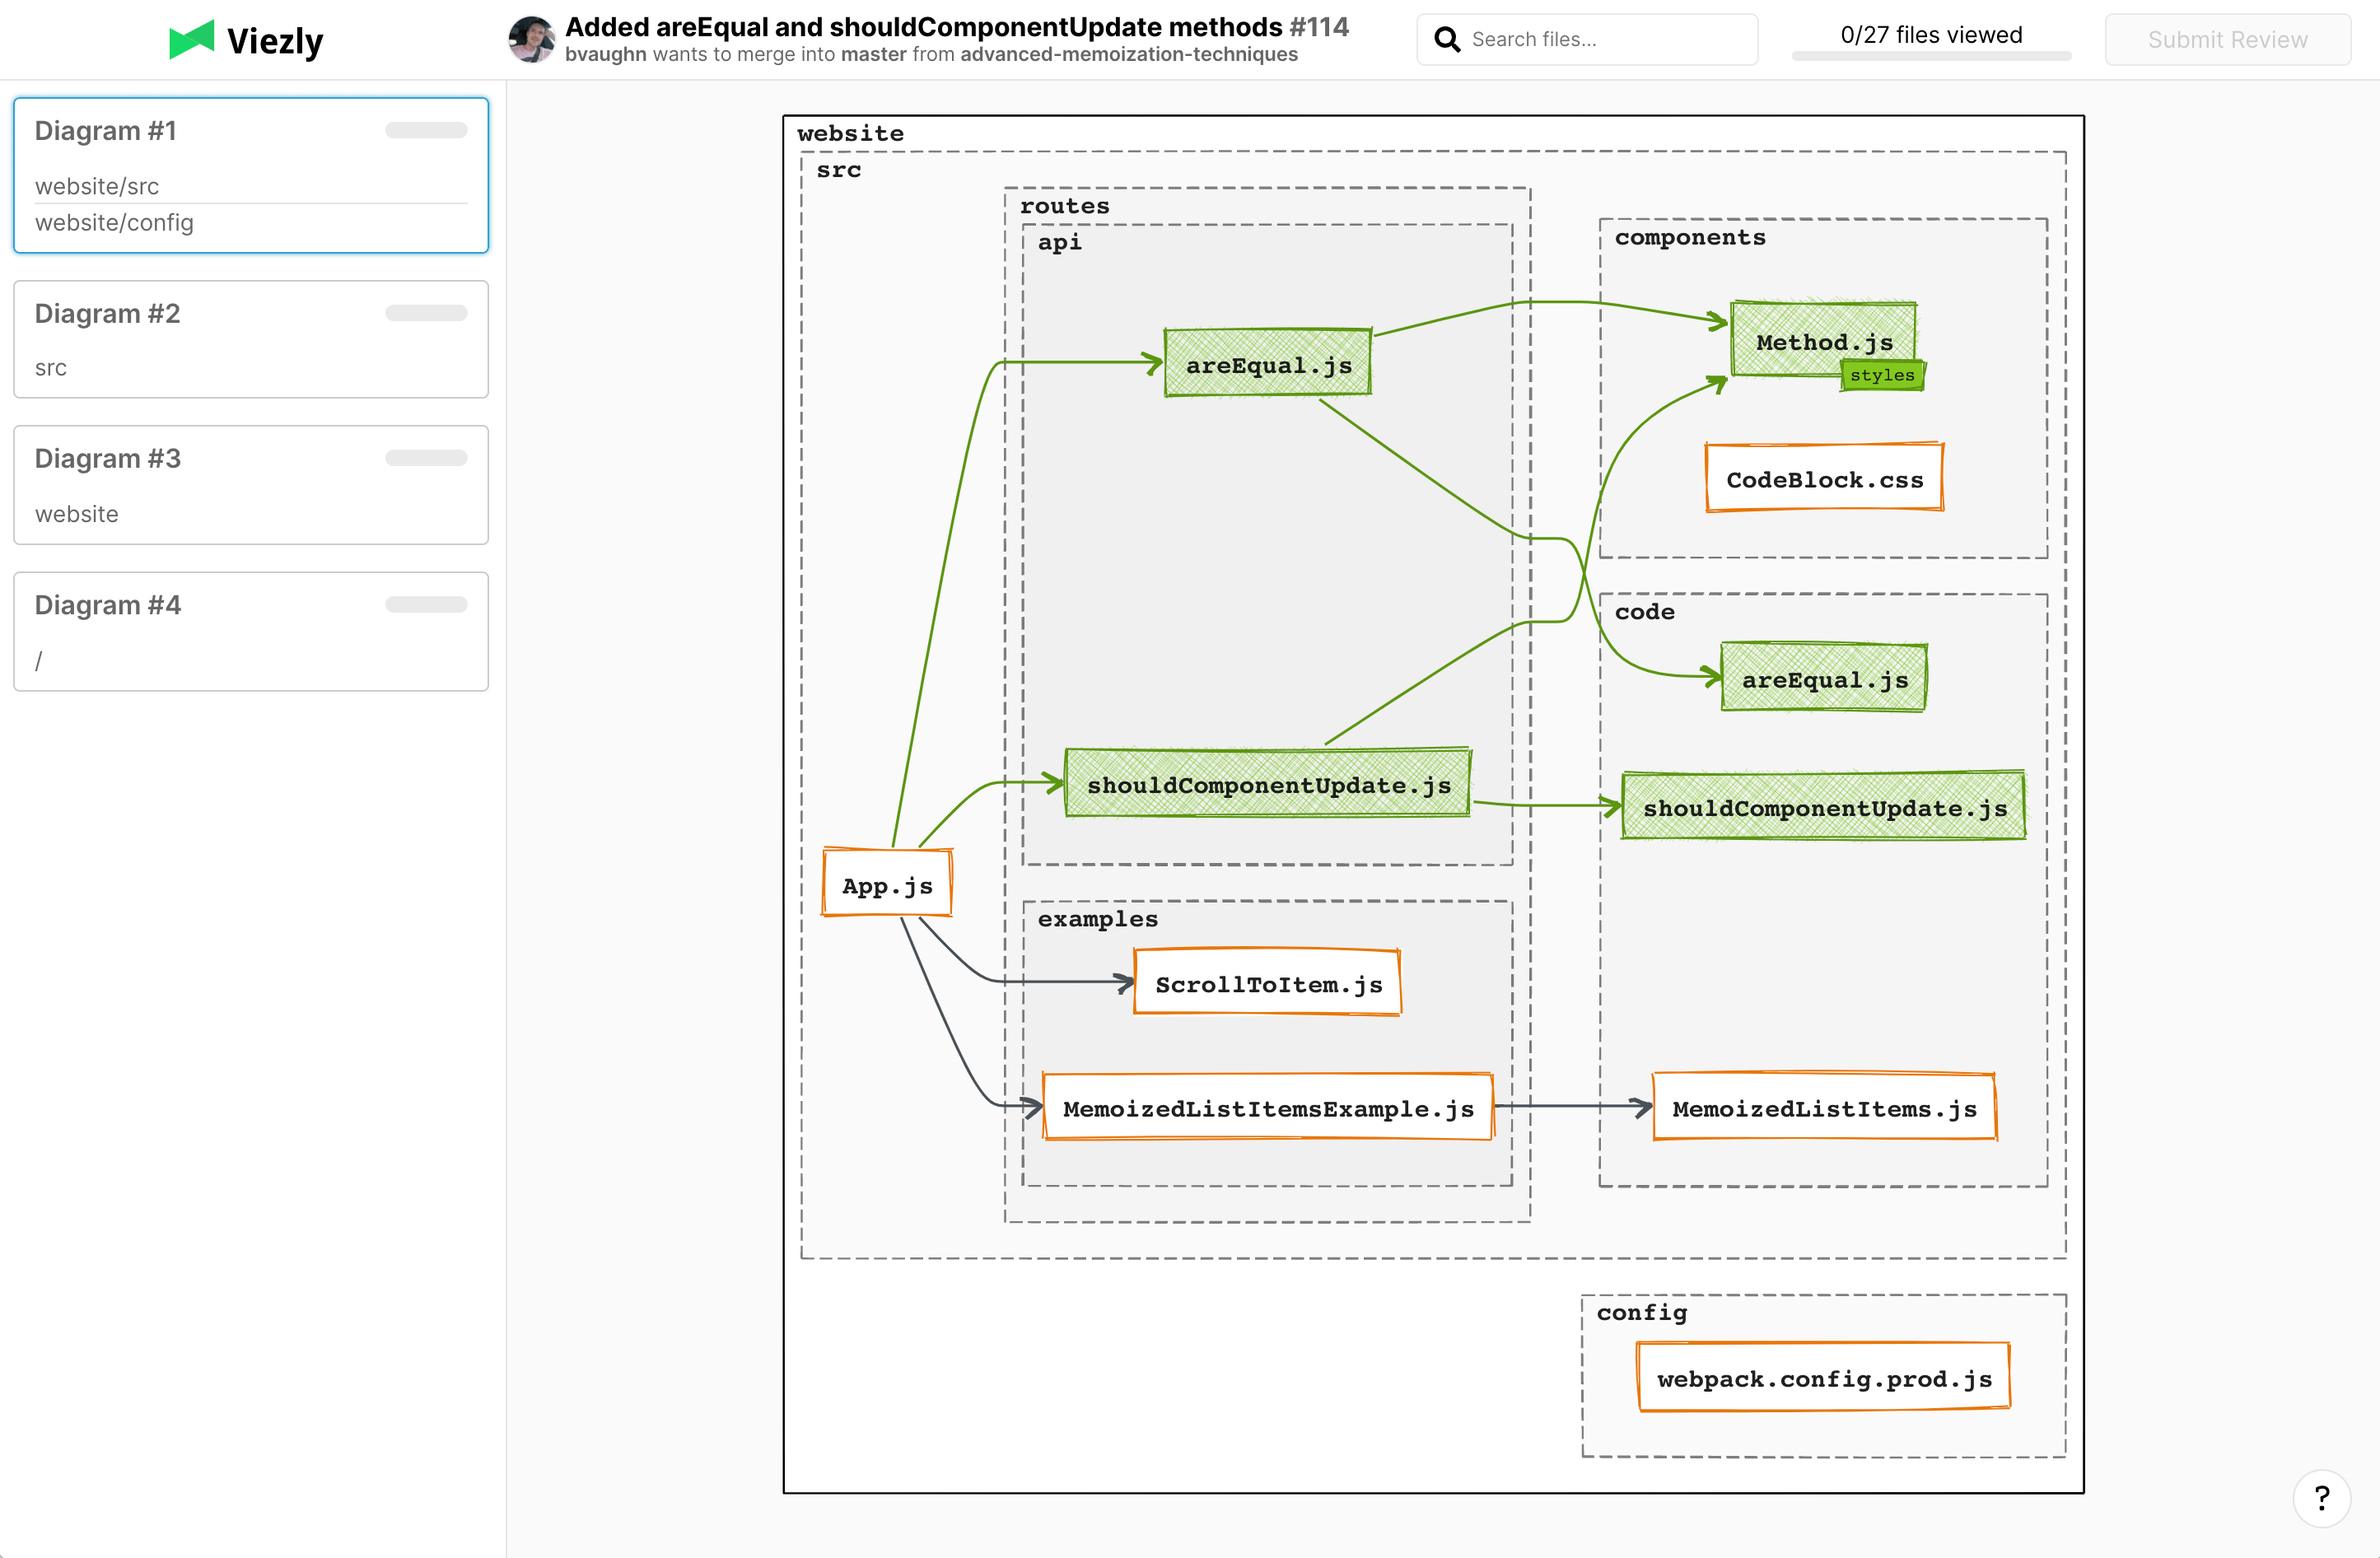Open the help question mark button
The width and height of the screenshot is (2380, 1558).
click(2321, 1497)
